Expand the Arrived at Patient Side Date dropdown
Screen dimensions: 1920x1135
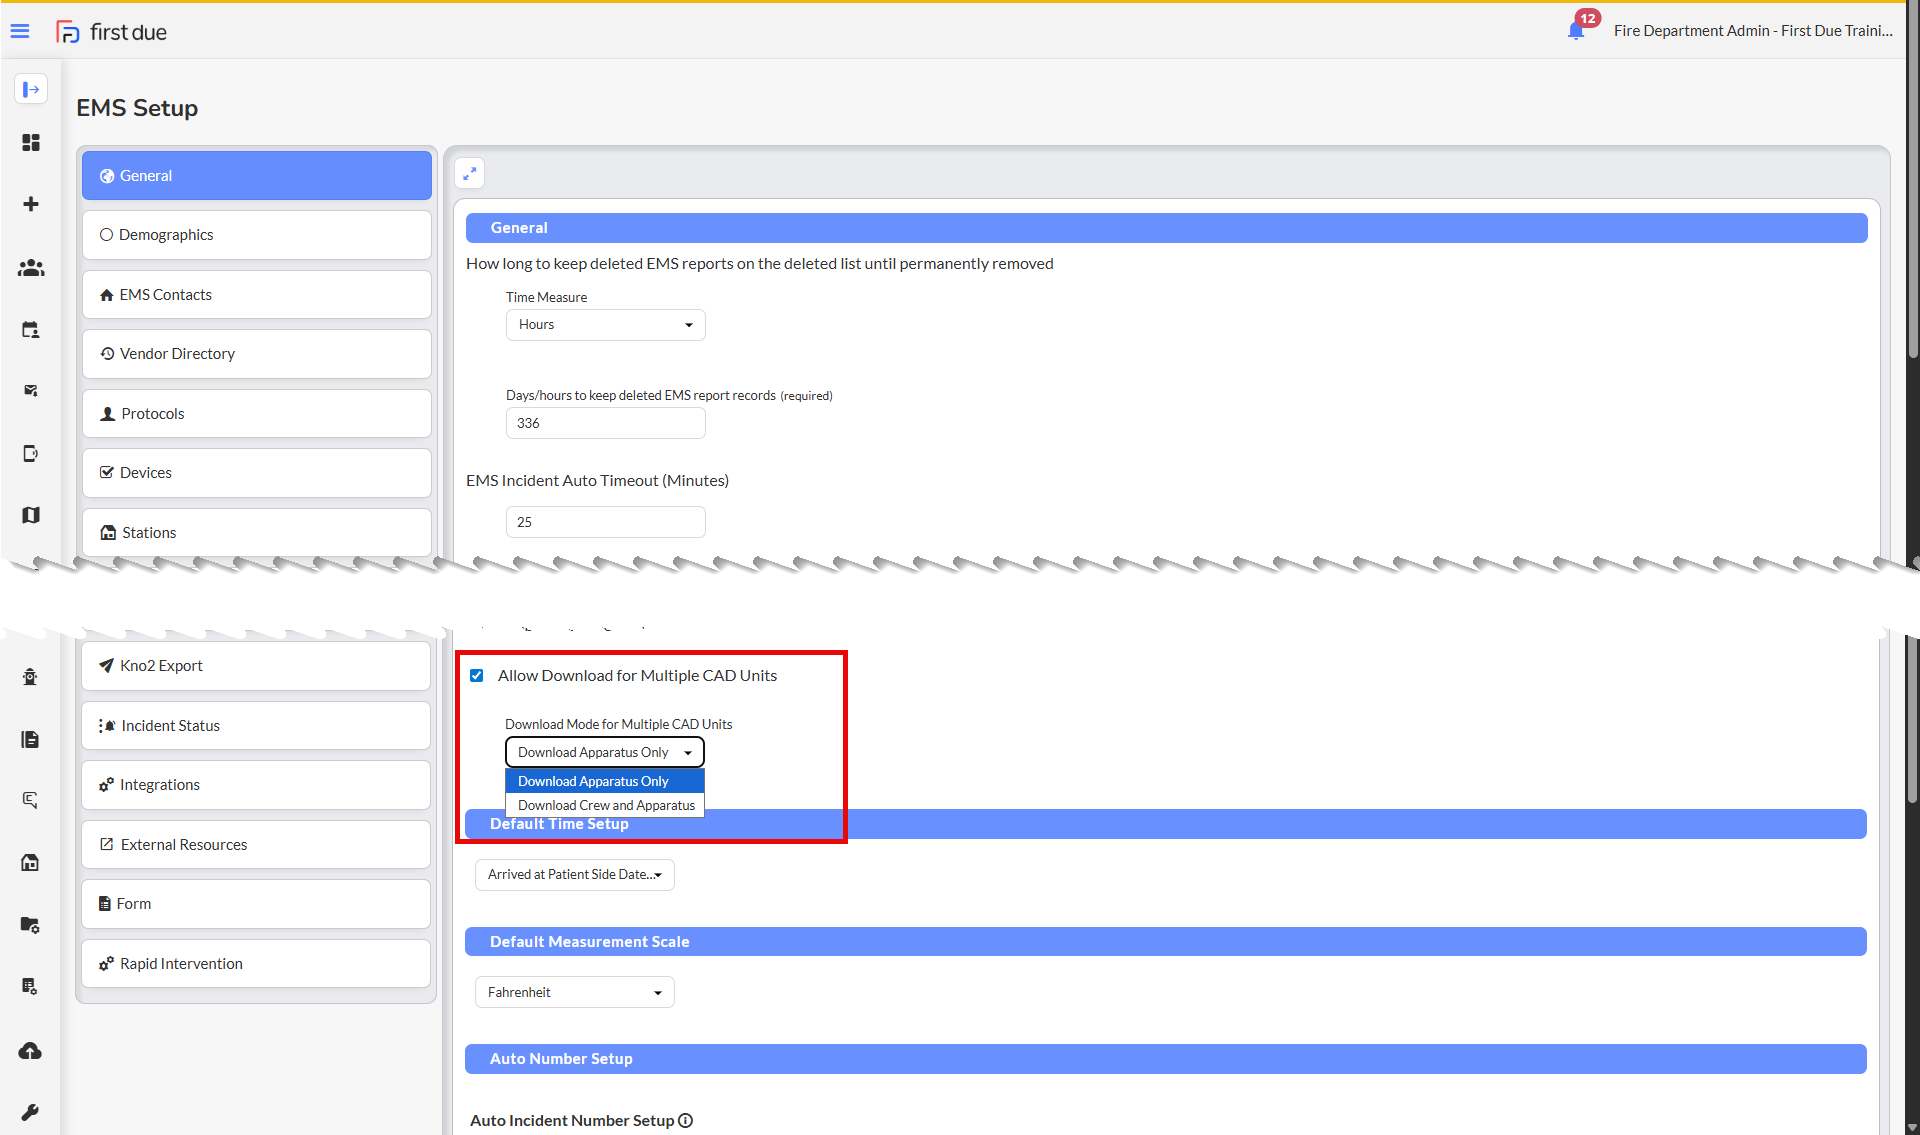tap(574, 874)
